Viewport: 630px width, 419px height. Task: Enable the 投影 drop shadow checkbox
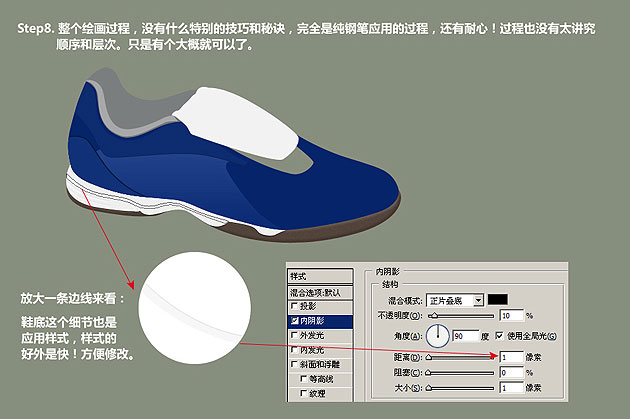[294, 306]
